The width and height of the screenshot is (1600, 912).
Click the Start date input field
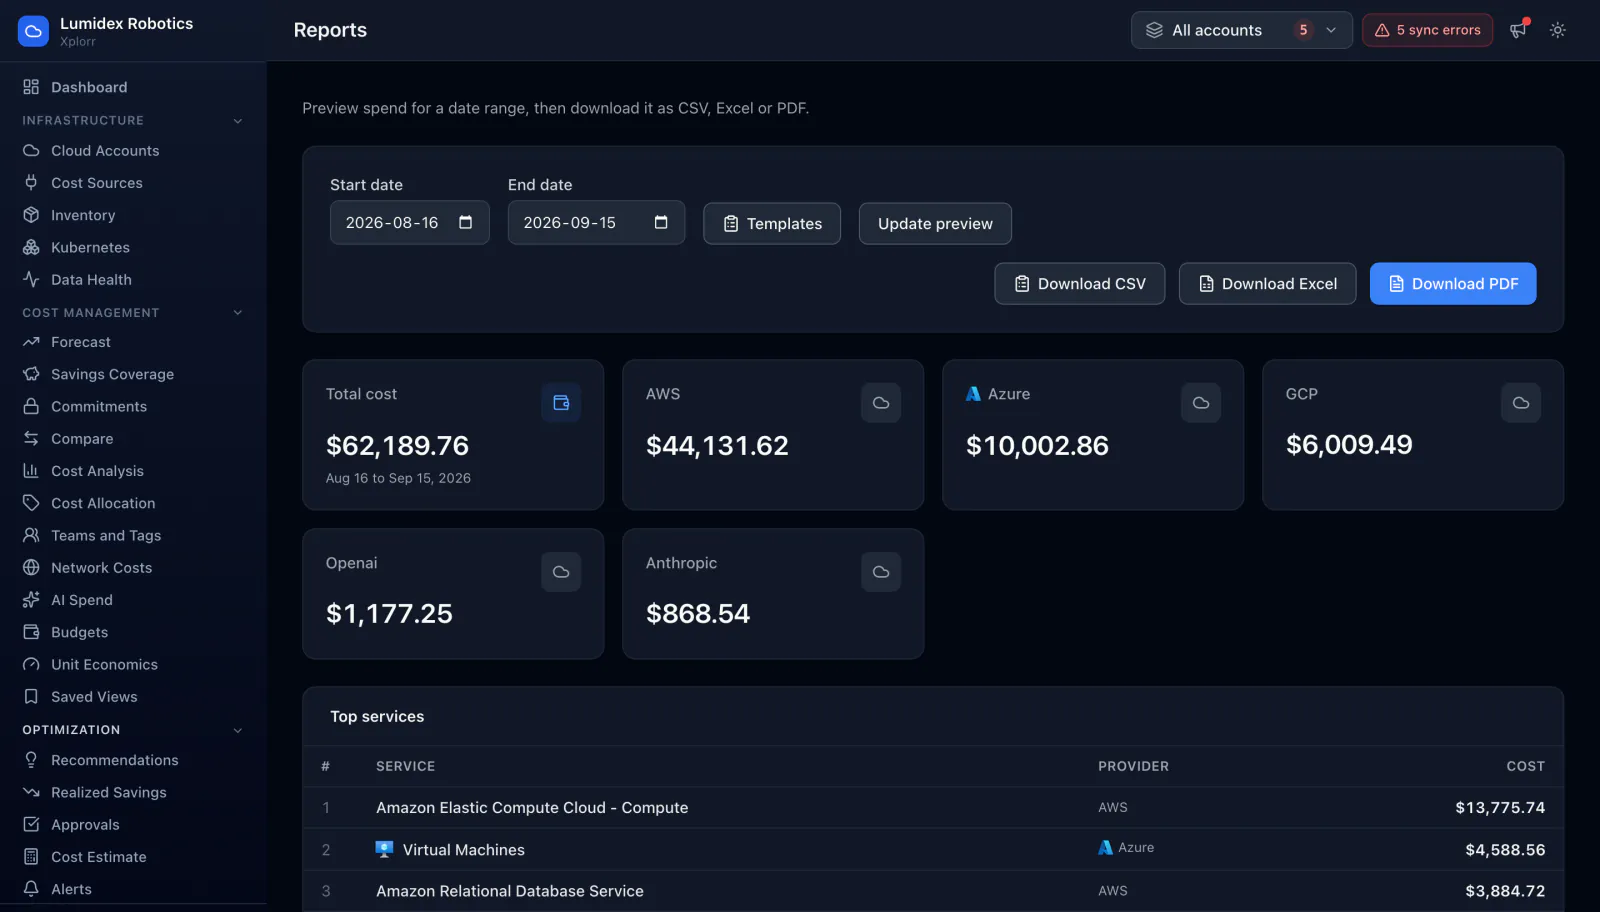click(410, 222)
